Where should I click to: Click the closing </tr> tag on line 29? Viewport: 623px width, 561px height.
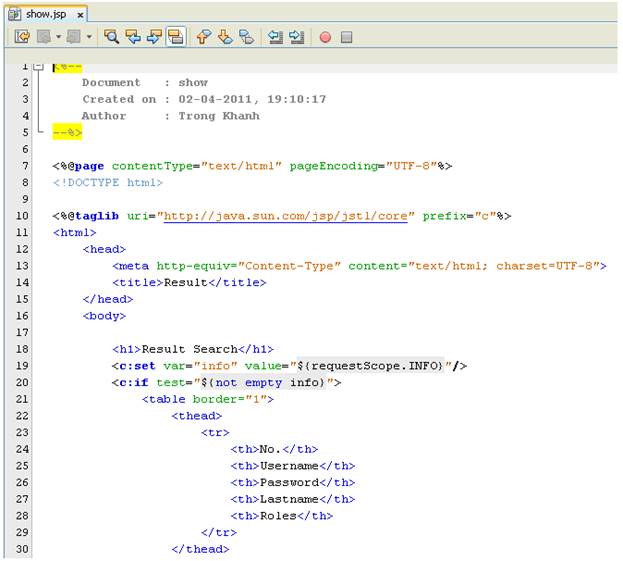click(219, 533)
